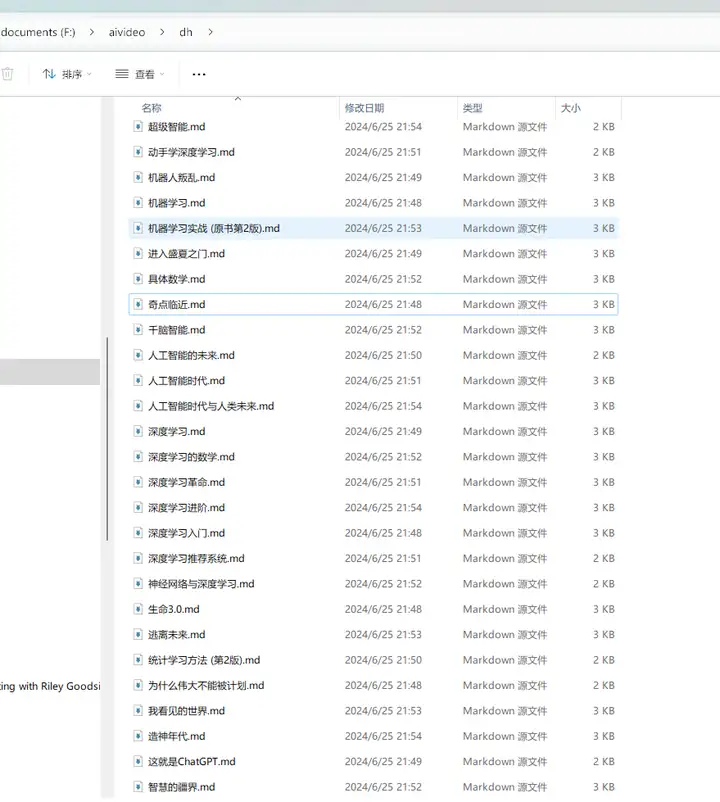The image size is (720, 802).
Task: Sort by 名称 column header
Action: (151, 108)
